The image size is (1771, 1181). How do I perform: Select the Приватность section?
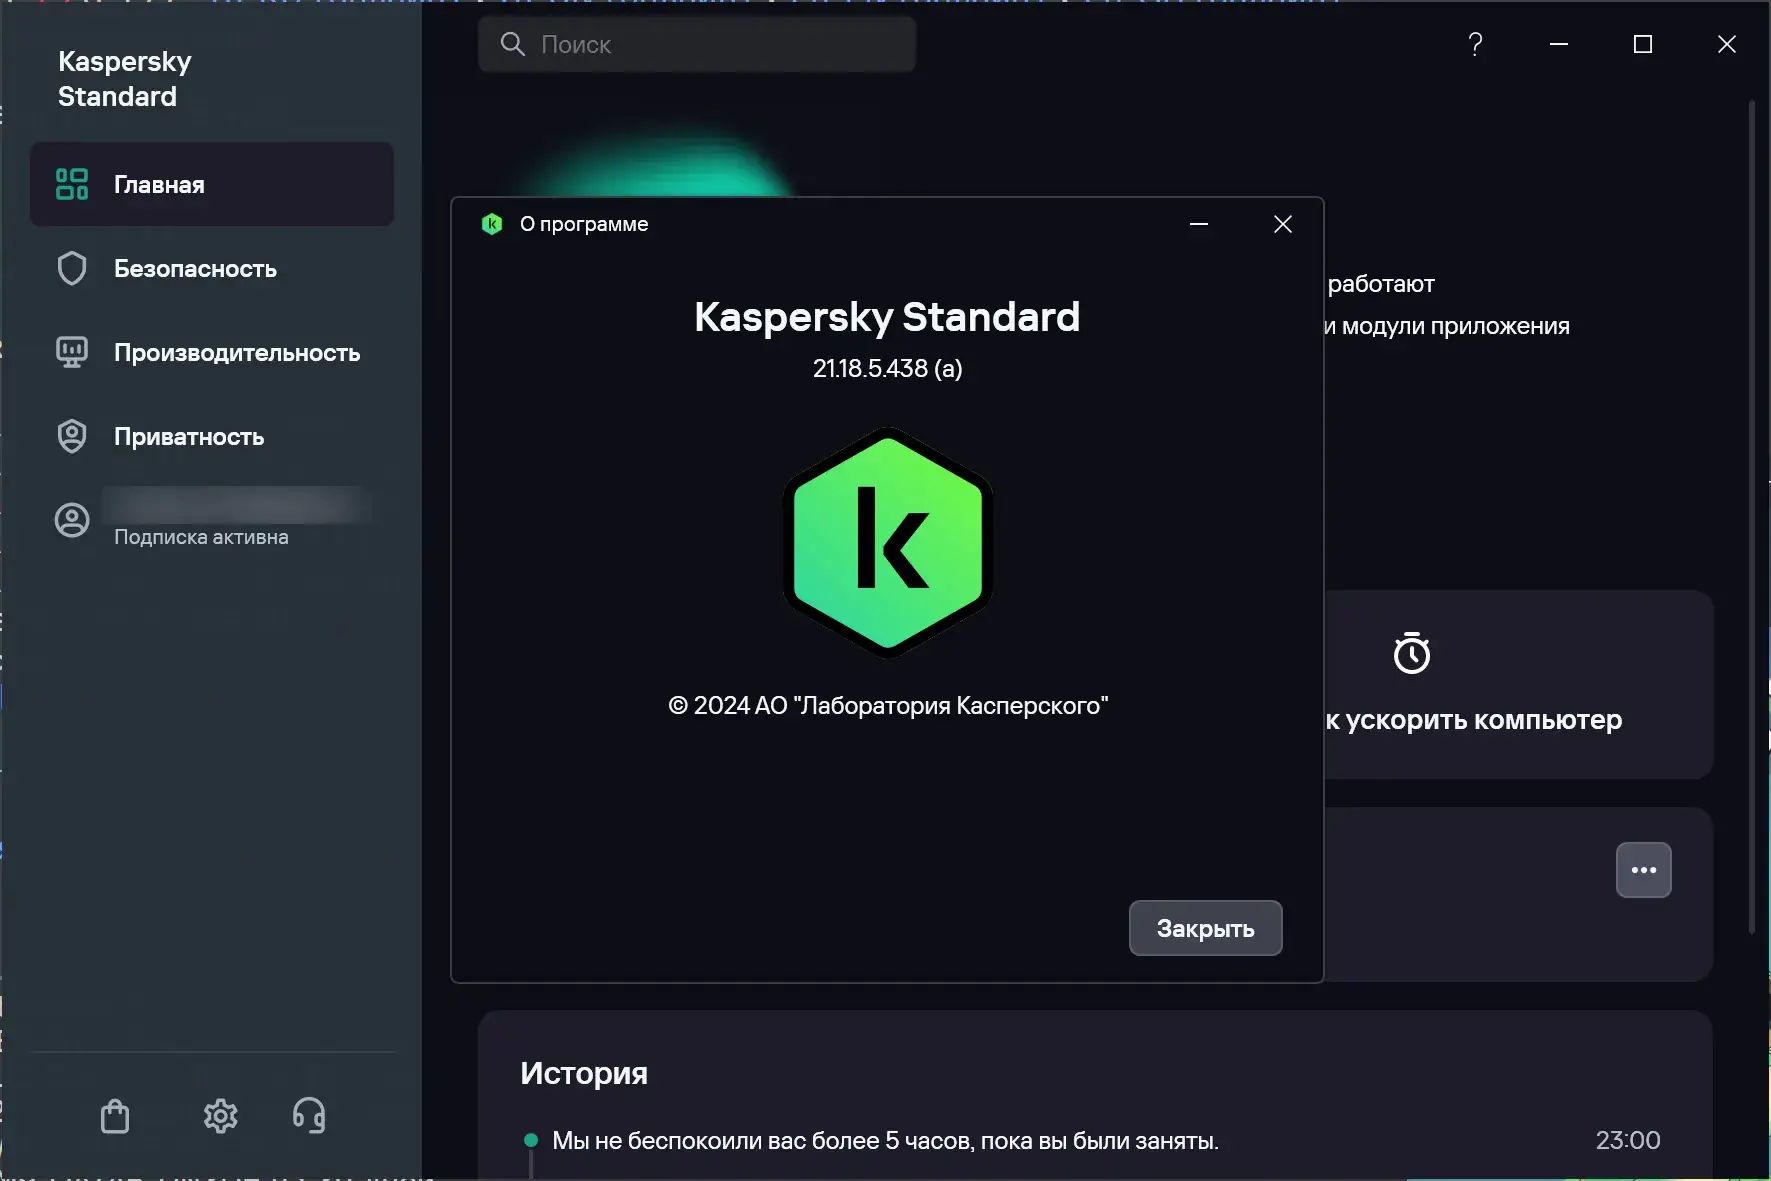(189, 437)
